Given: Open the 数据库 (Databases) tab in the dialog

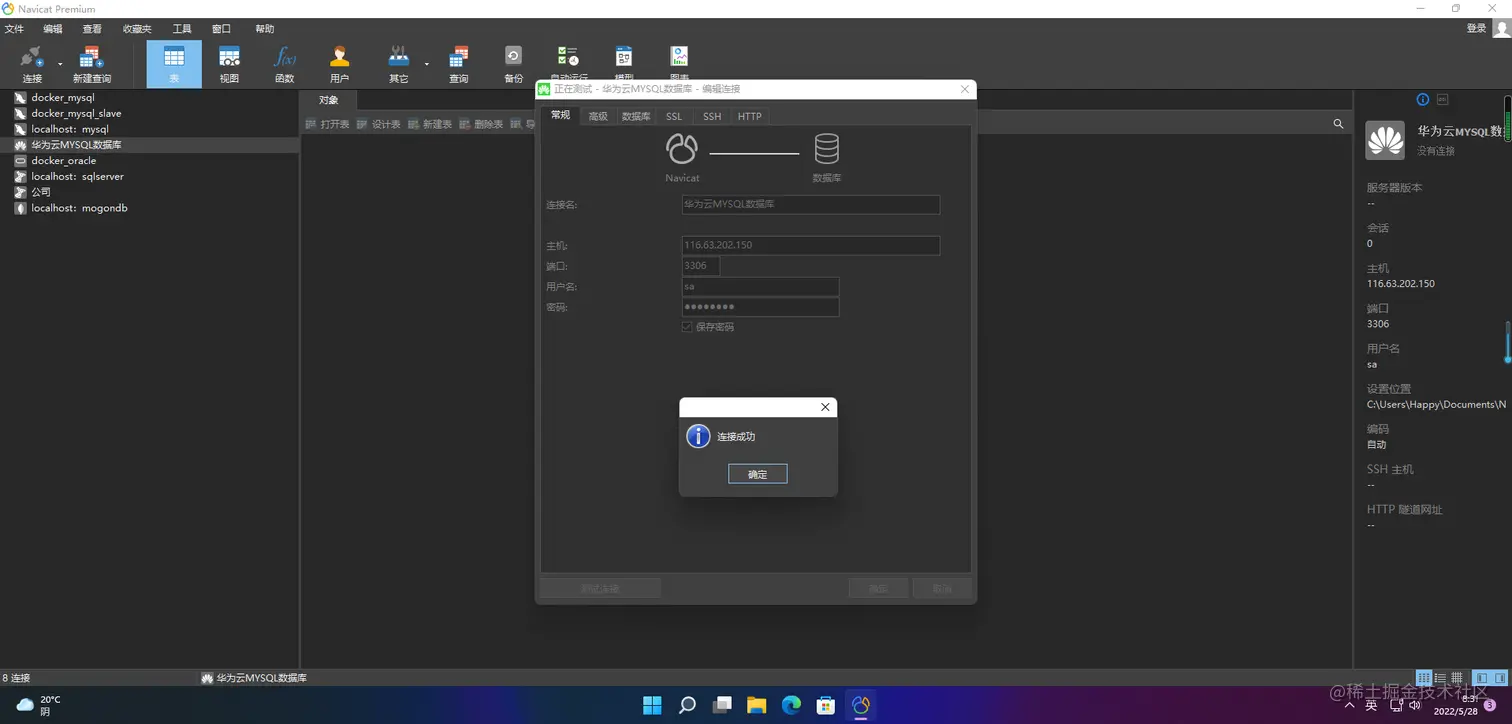Looking at the screenshot, I should (x=636, y=116).
